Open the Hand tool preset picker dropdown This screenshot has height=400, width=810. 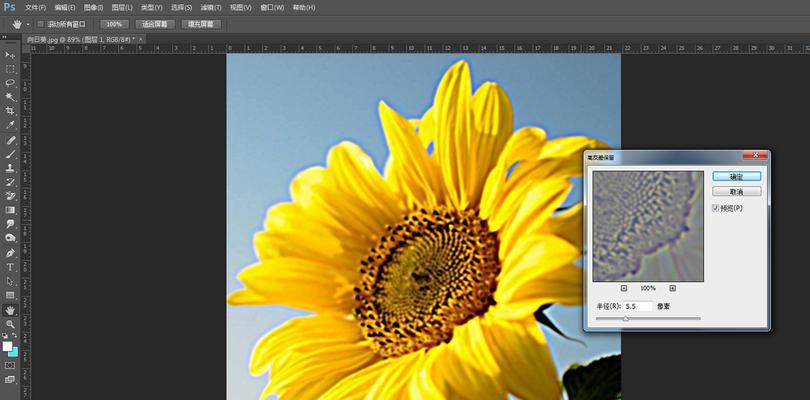click(28, 24)
